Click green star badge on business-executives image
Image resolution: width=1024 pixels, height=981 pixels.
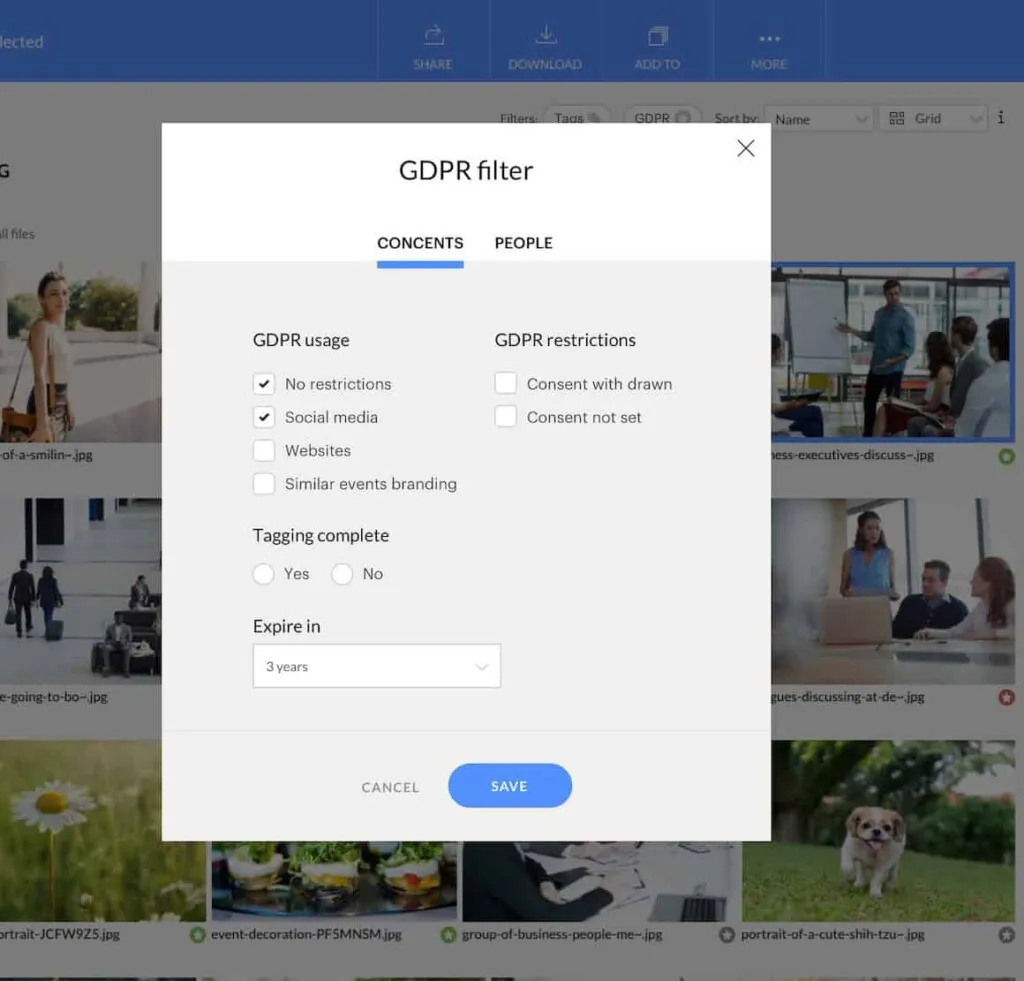coord(1006,457)
